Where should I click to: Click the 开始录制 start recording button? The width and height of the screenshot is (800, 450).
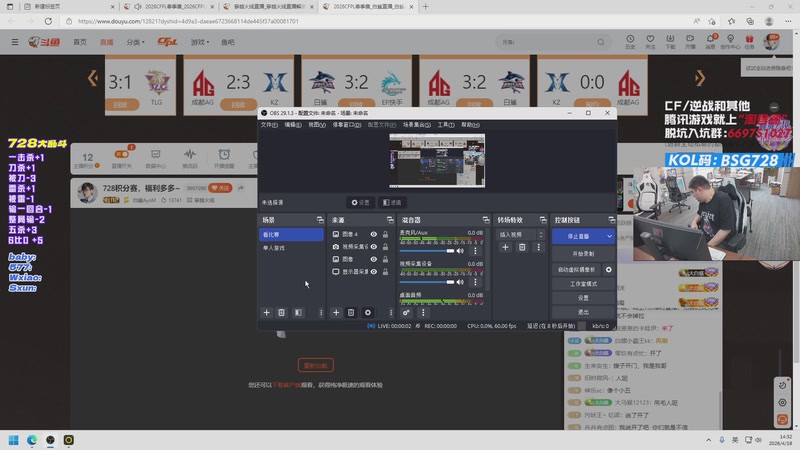pos(583,254)
